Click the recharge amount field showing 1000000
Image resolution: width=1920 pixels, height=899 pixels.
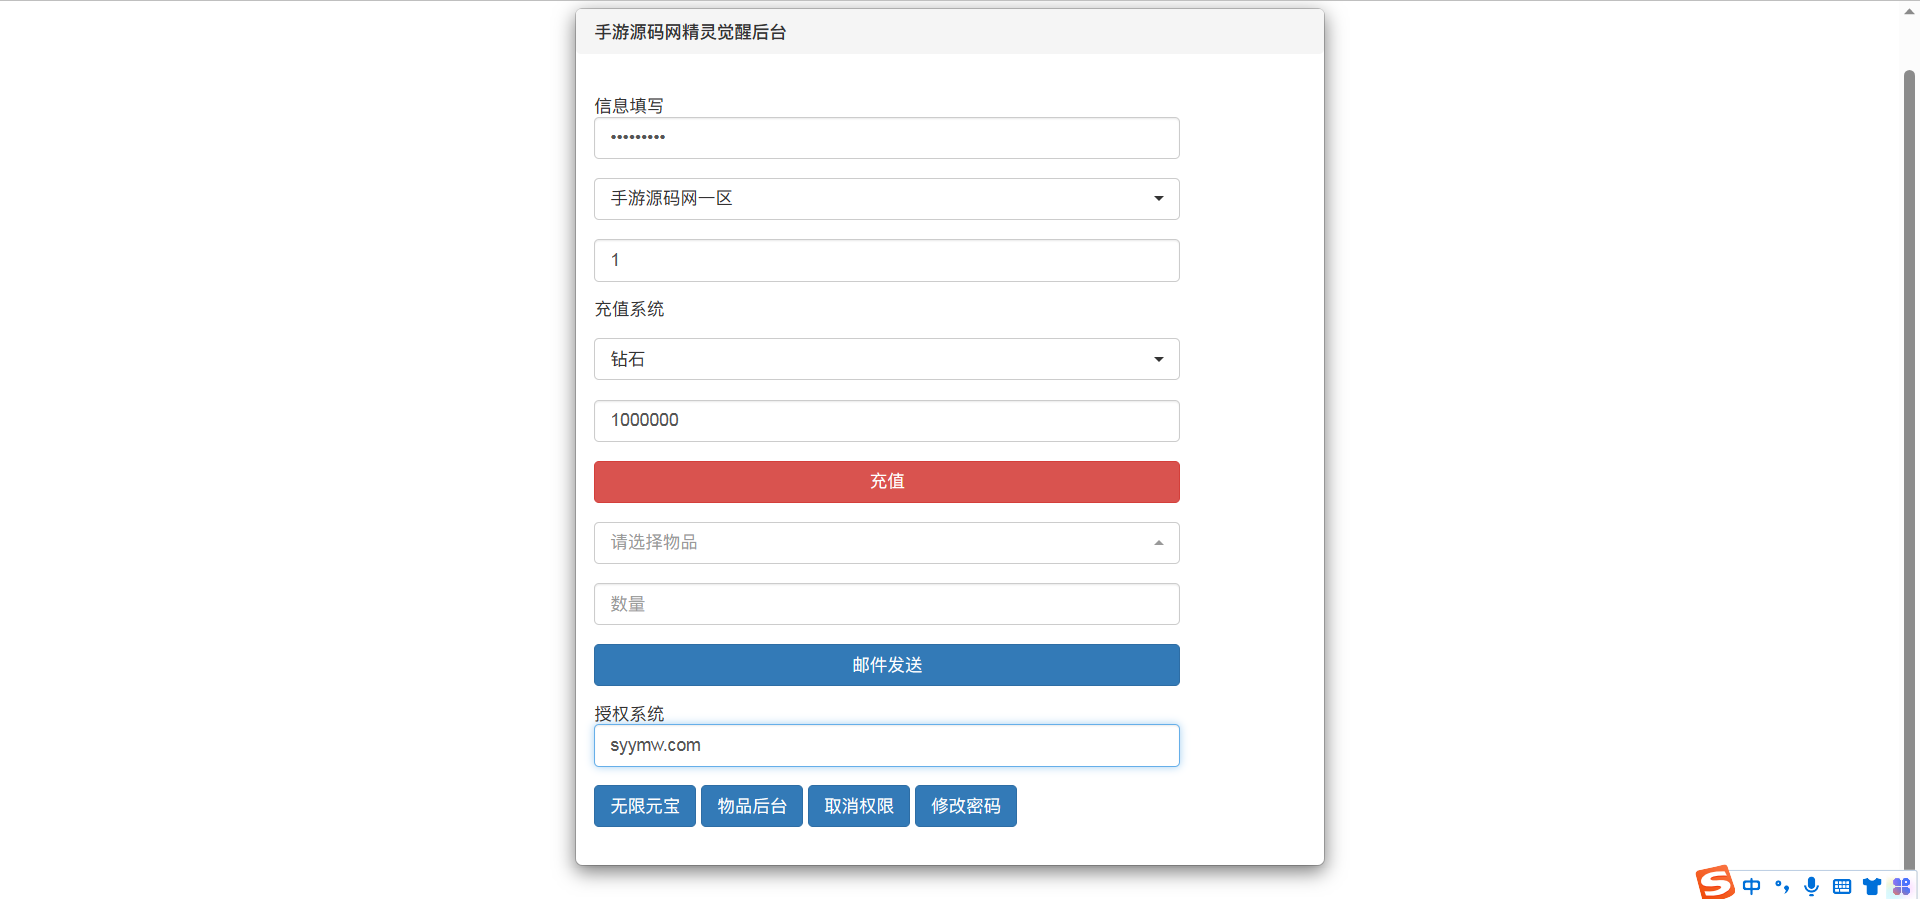point(886,421)
